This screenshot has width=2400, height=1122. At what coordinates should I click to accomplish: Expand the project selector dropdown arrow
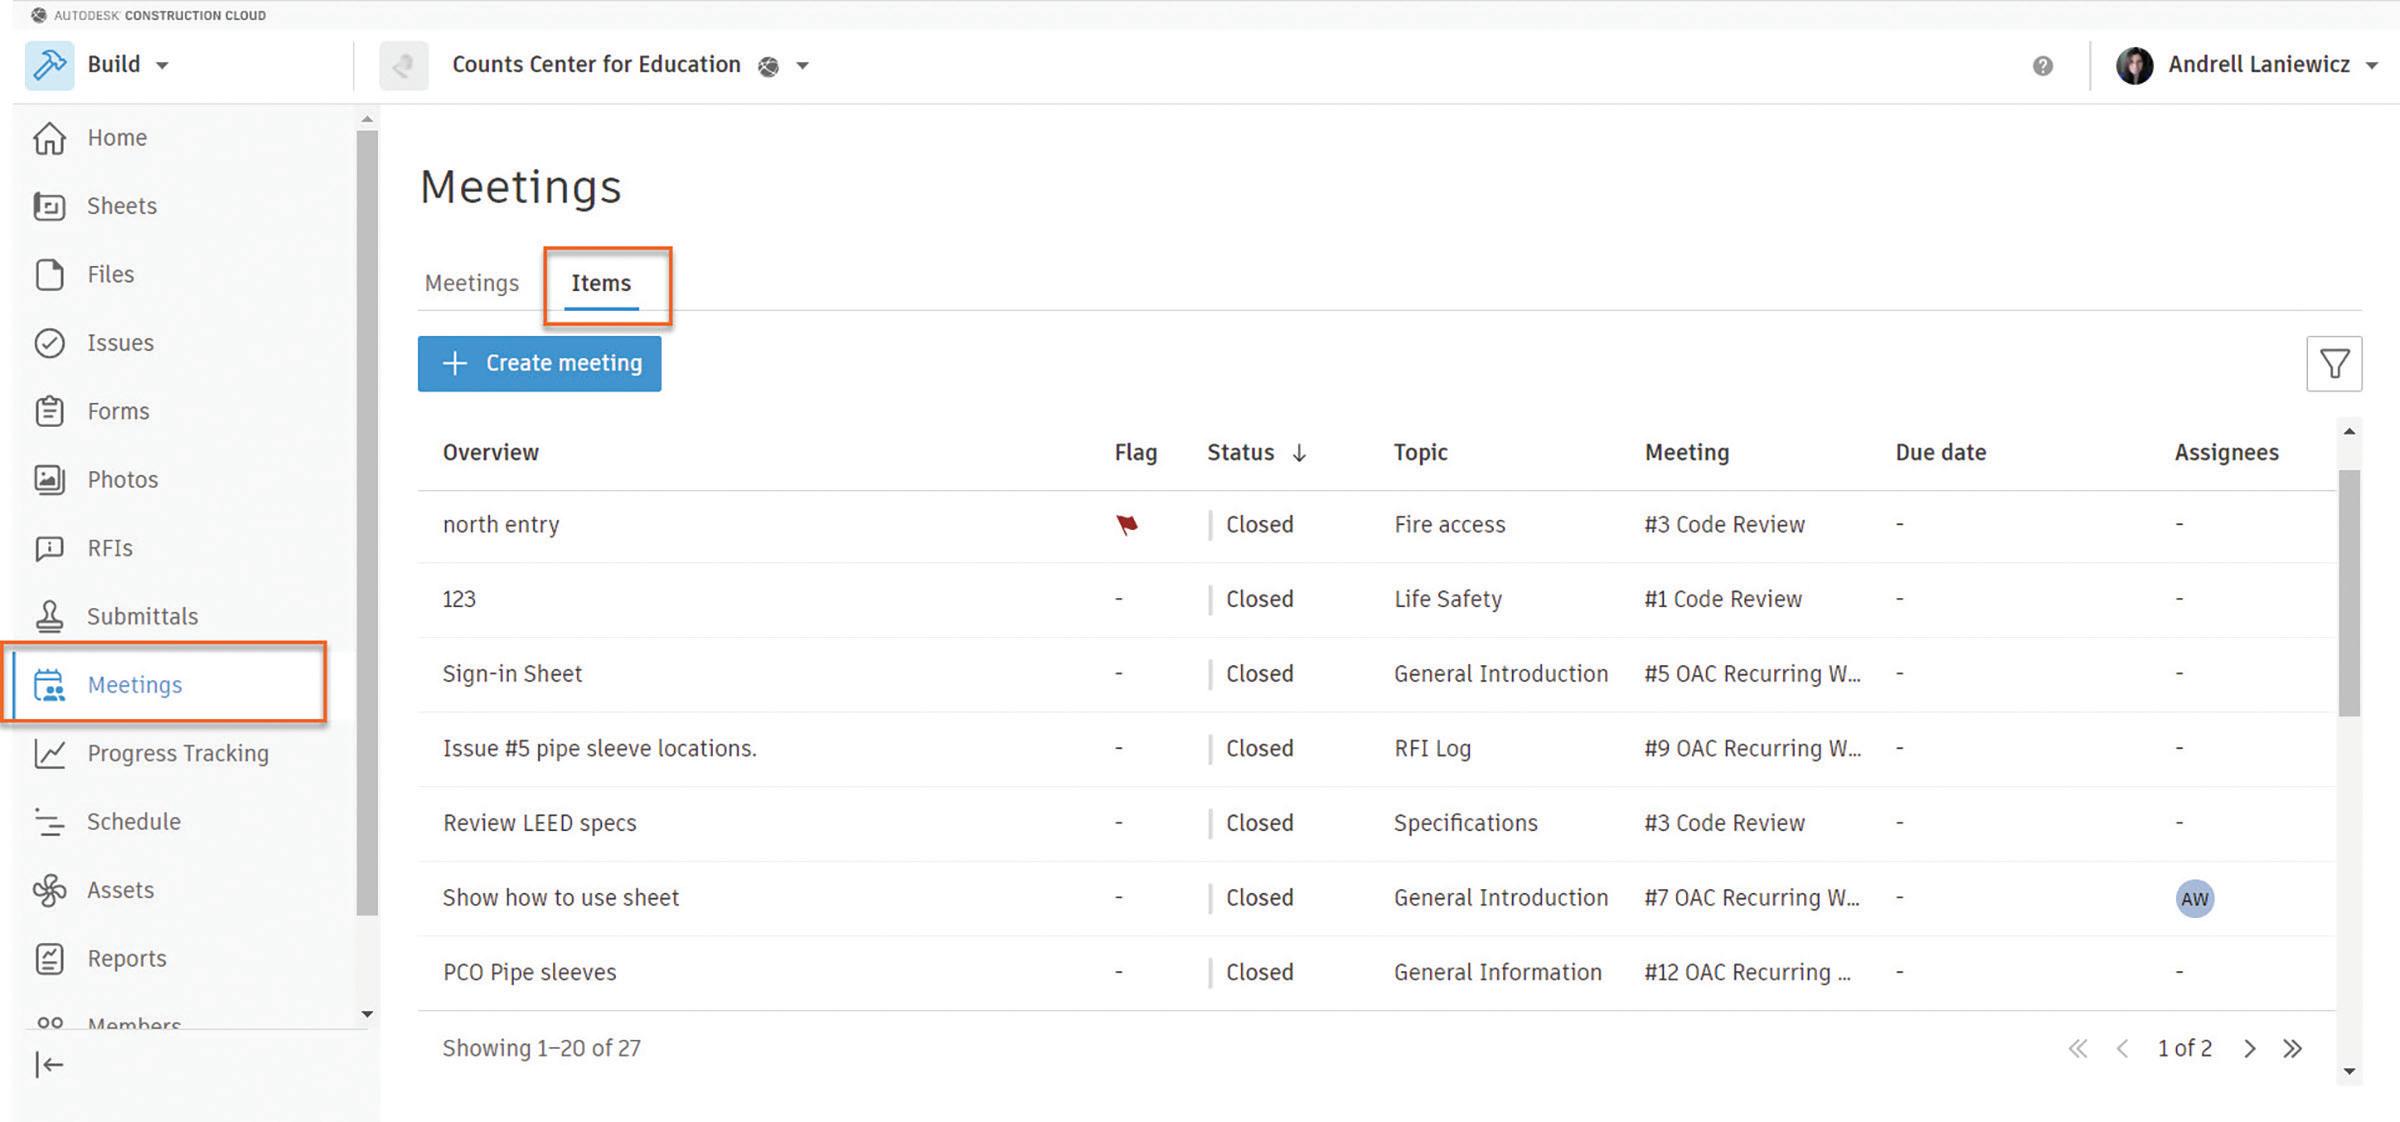coord(802,67)
